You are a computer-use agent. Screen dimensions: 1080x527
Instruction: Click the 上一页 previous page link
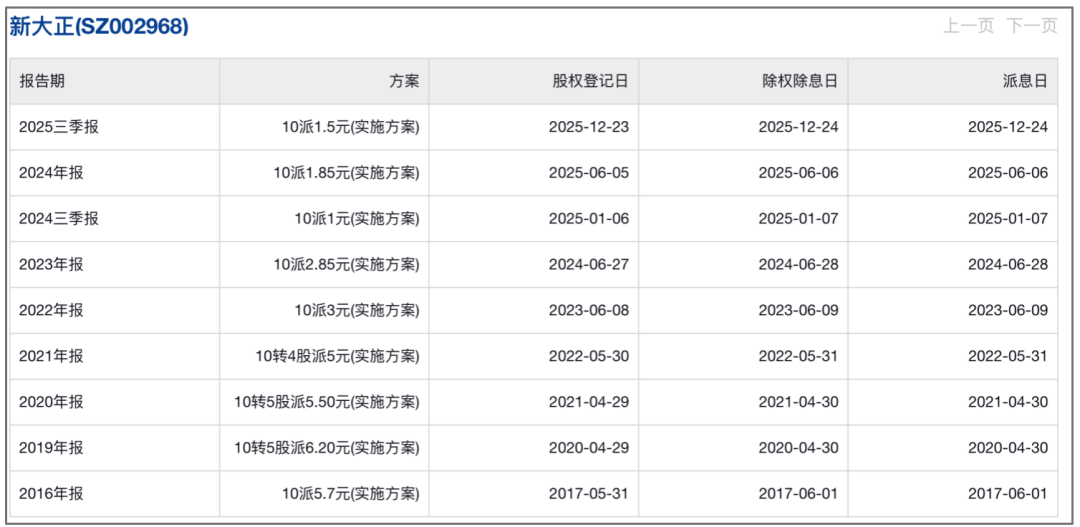click(967, 26)
